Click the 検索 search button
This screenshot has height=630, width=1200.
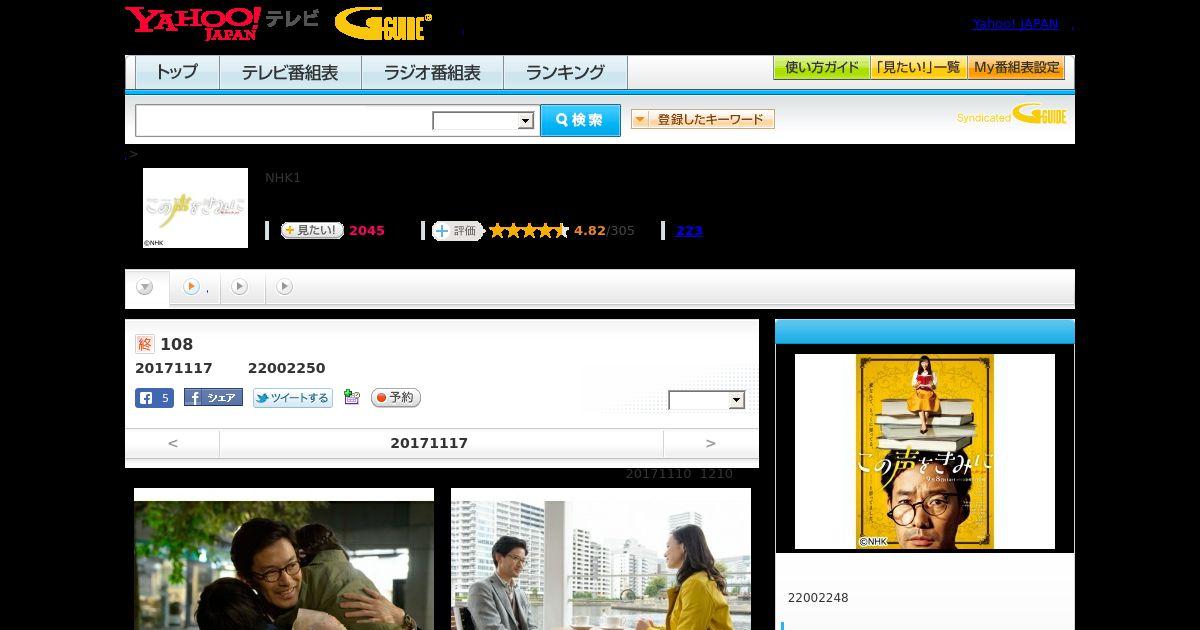(x=580, y=120)
